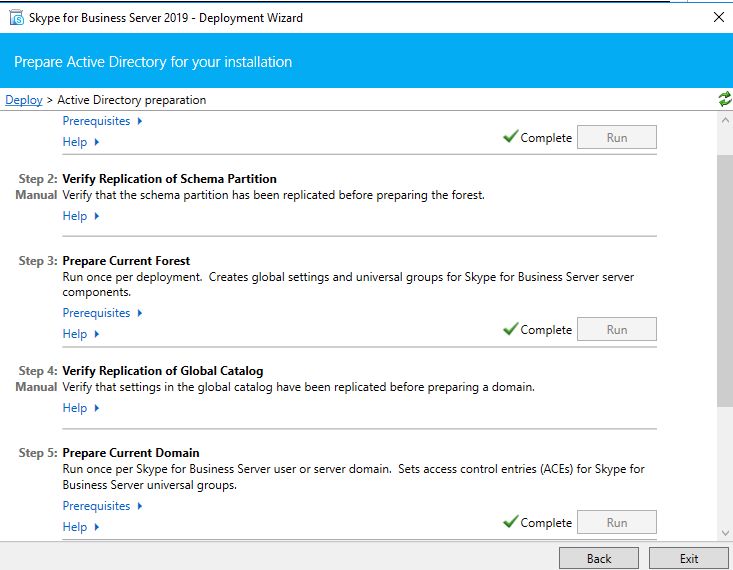Click the 'Step 5:' label
The image size is (733, 570).
pos(38,453)
